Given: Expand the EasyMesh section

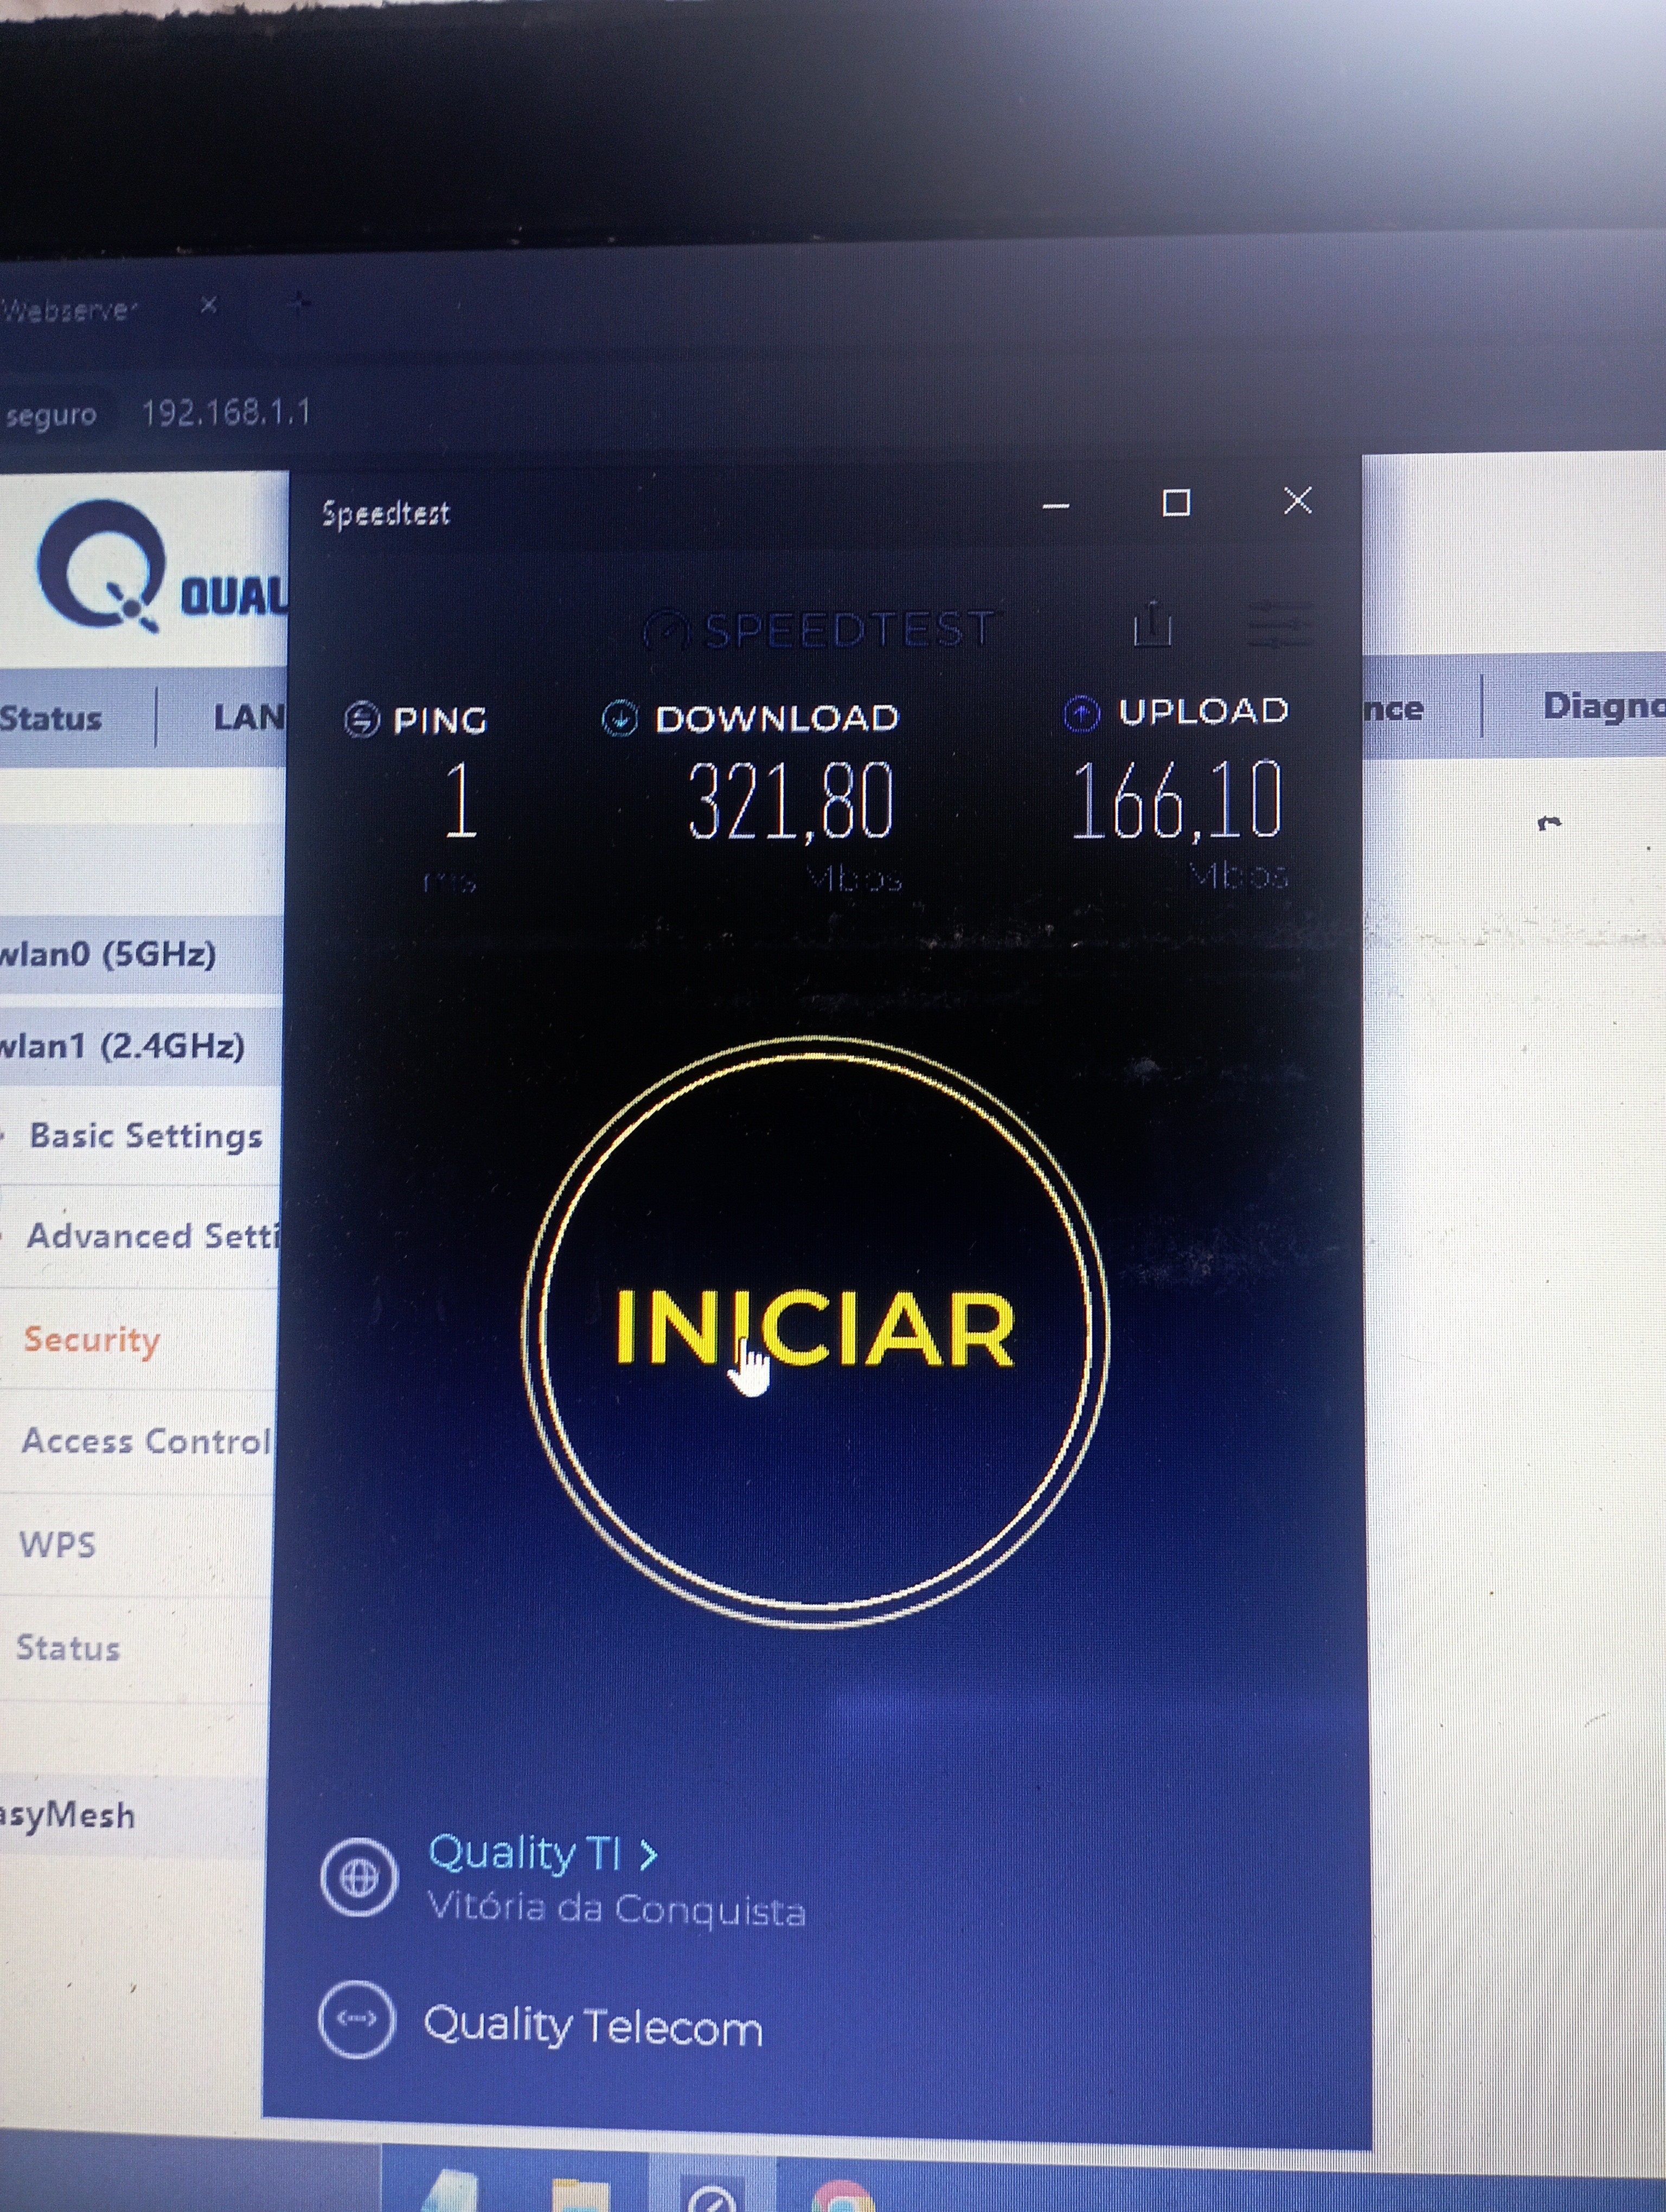Looking at the screenshot, I should 68,1814.
